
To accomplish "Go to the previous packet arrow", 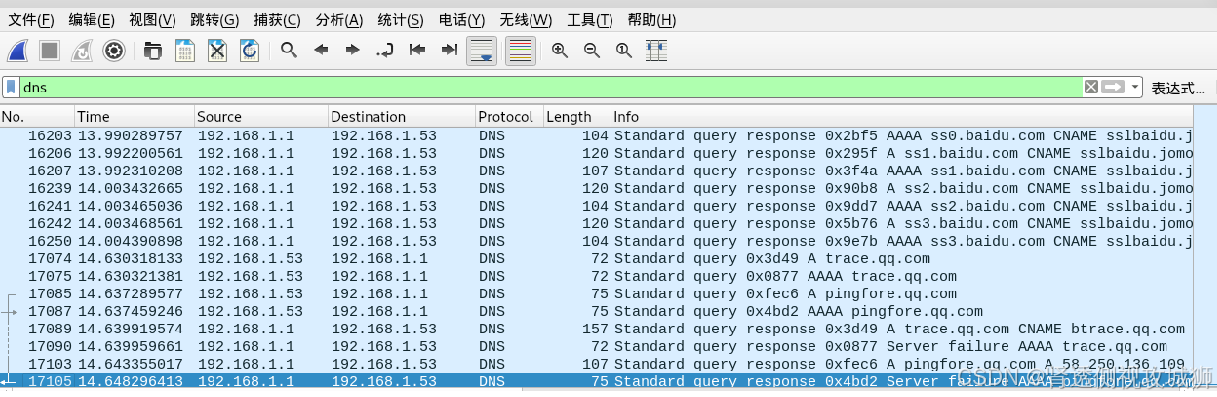I will pos(321,50).
